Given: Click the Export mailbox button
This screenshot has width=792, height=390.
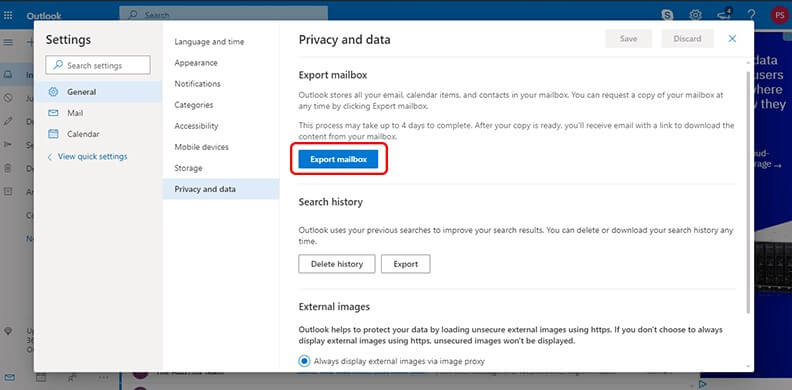Looking at the screenshot, I should coord(338,159).
